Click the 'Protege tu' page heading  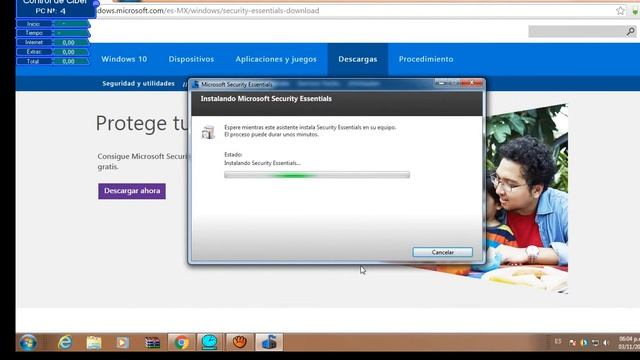142,123
